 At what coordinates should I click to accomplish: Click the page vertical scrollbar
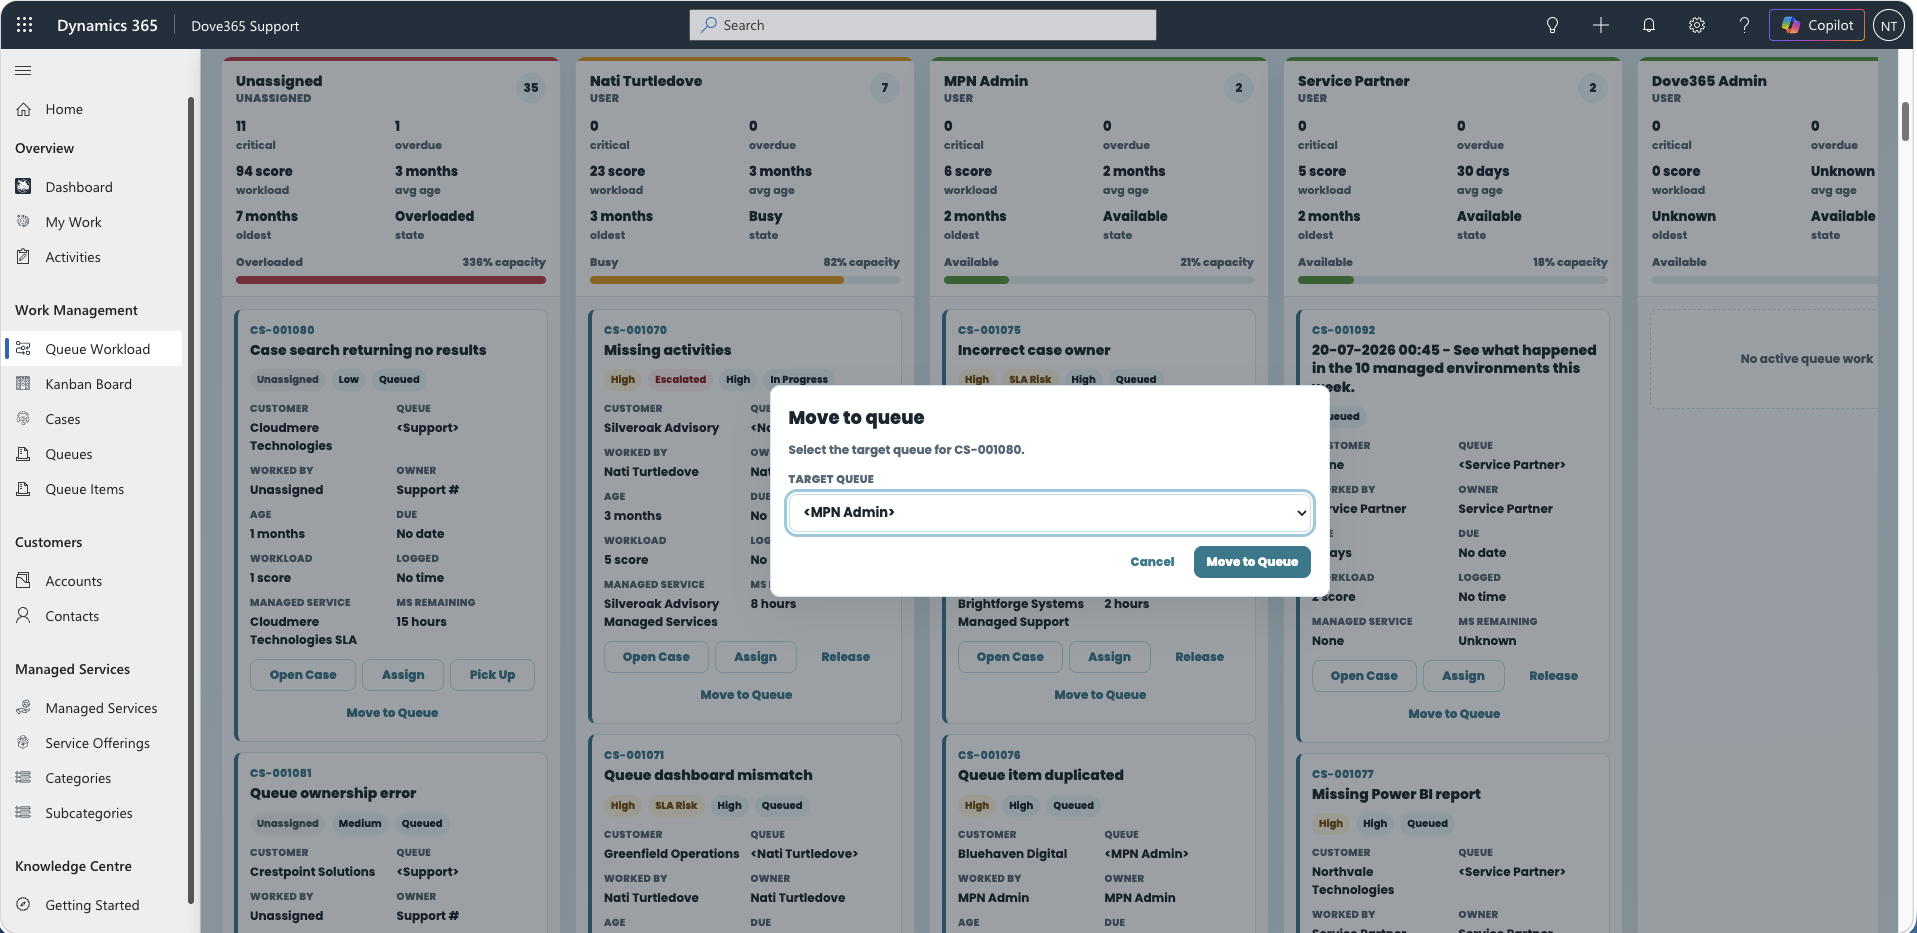tap(1905, 121)
